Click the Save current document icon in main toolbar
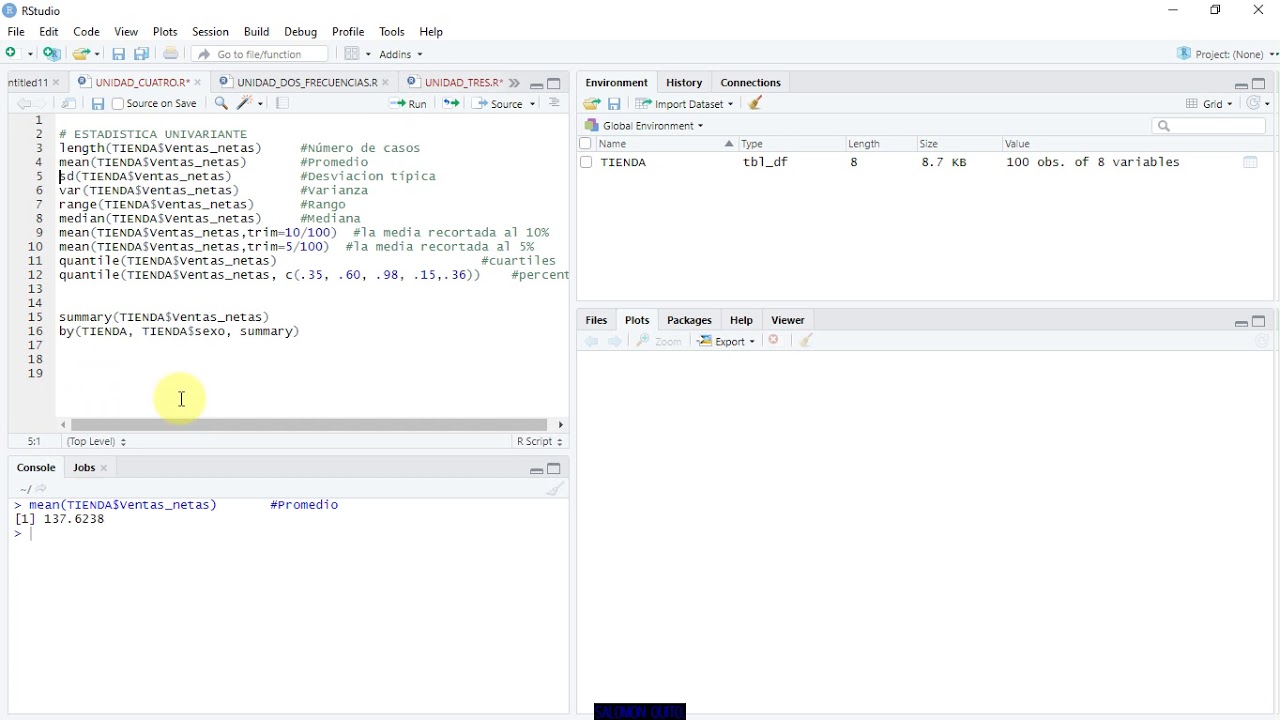The width and height of the screenshot is (1280, 720). (x=118, y=54)
